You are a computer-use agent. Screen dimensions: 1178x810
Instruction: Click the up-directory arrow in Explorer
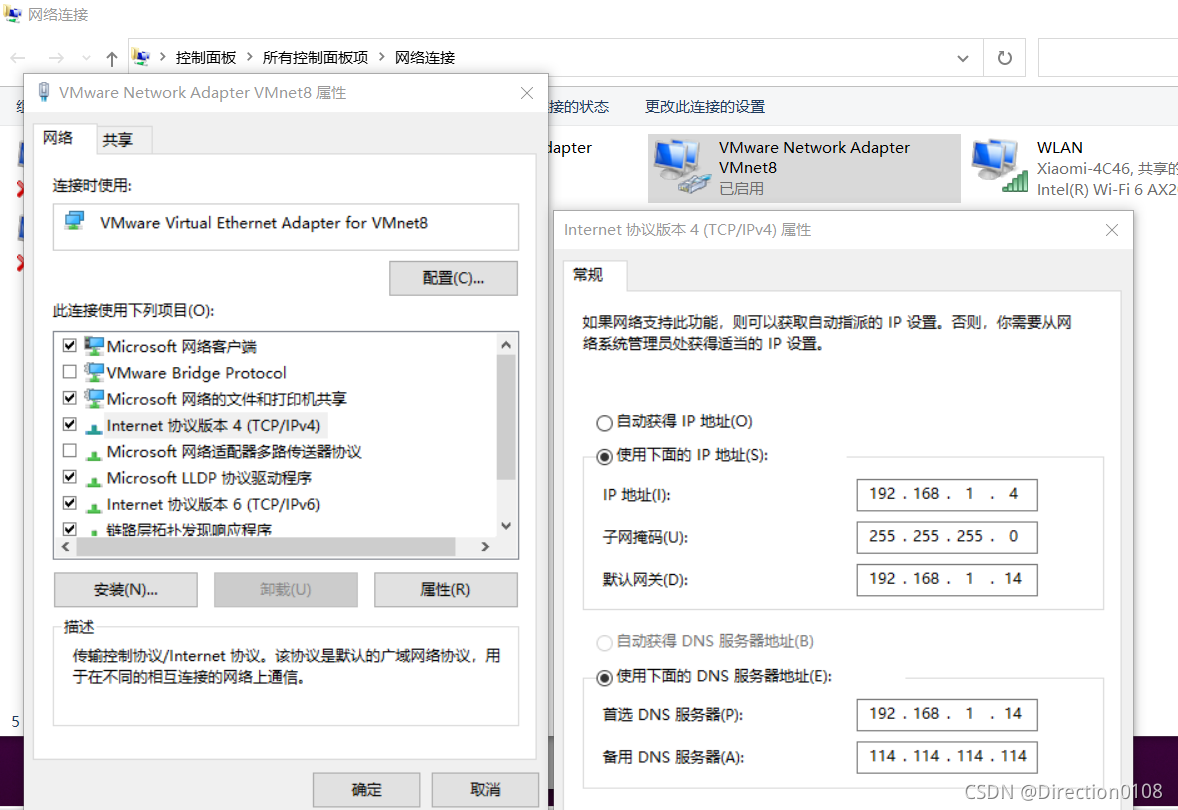(112, 58)
